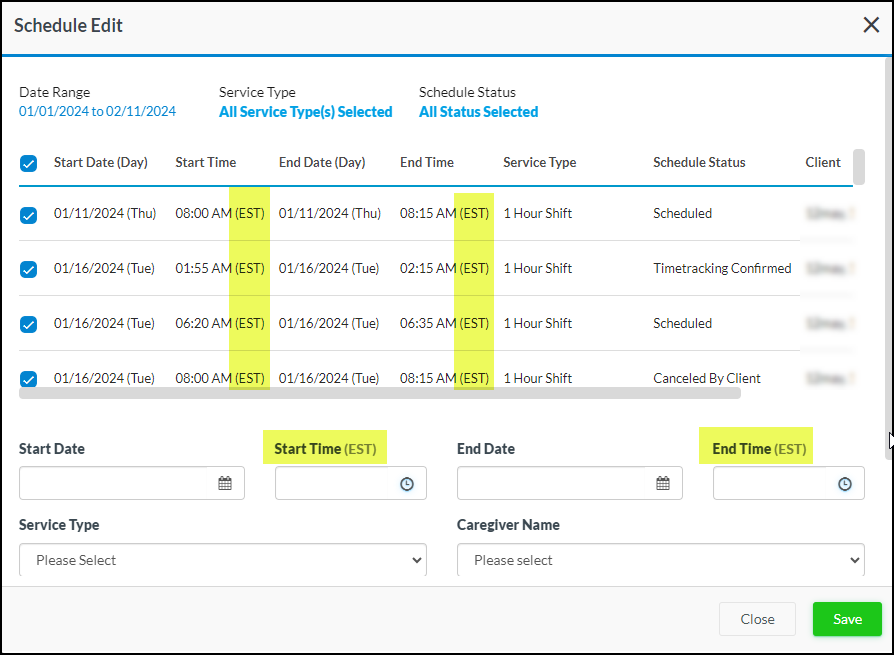Close the Schedule Edit dialog with X
894x655 pixels.
[871, 25]
